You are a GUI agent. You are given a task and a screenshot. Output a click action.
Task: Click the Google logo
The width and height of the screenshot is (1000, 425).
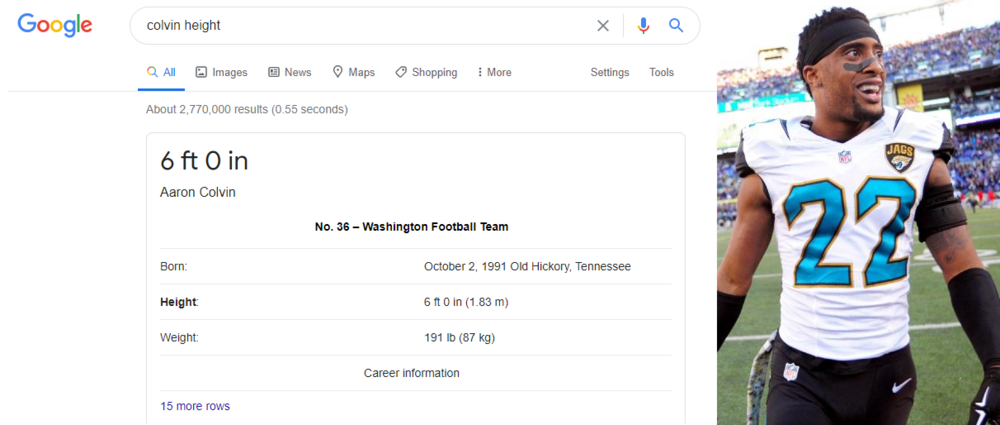55,26
